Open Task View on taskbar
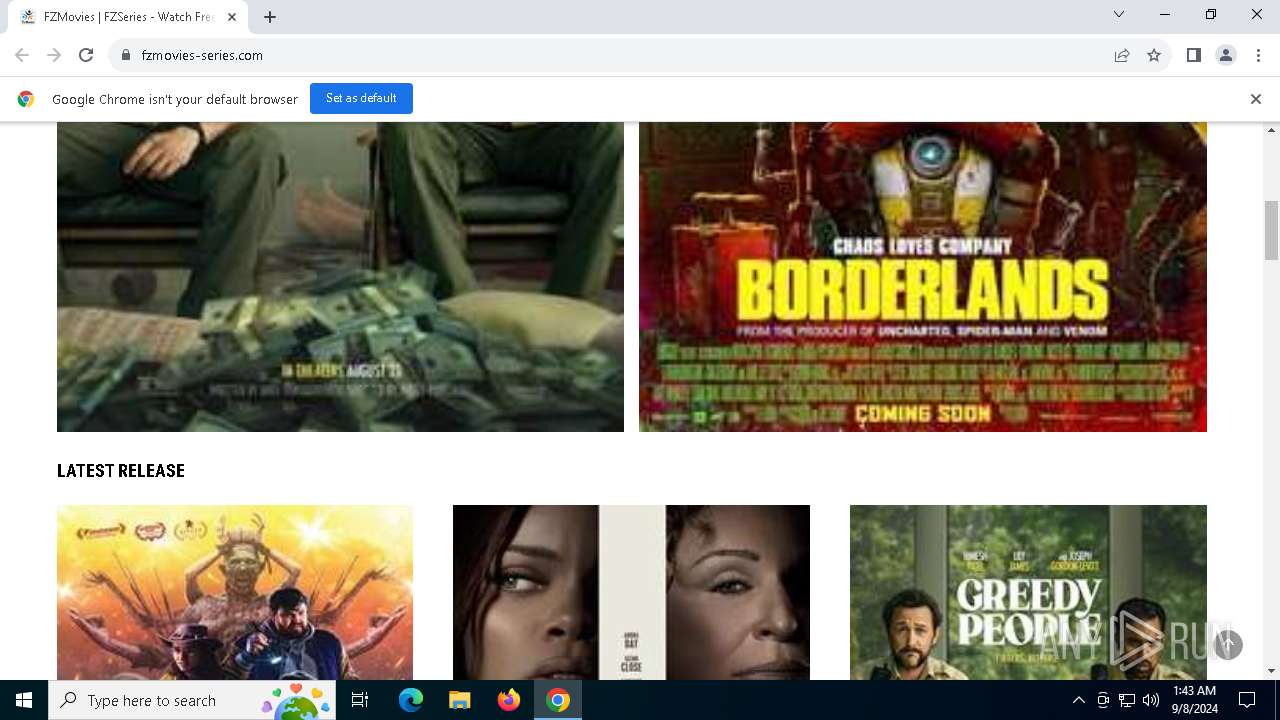Image resolution: width=1280 pixels, height=720 pixels. click(360, 700)
